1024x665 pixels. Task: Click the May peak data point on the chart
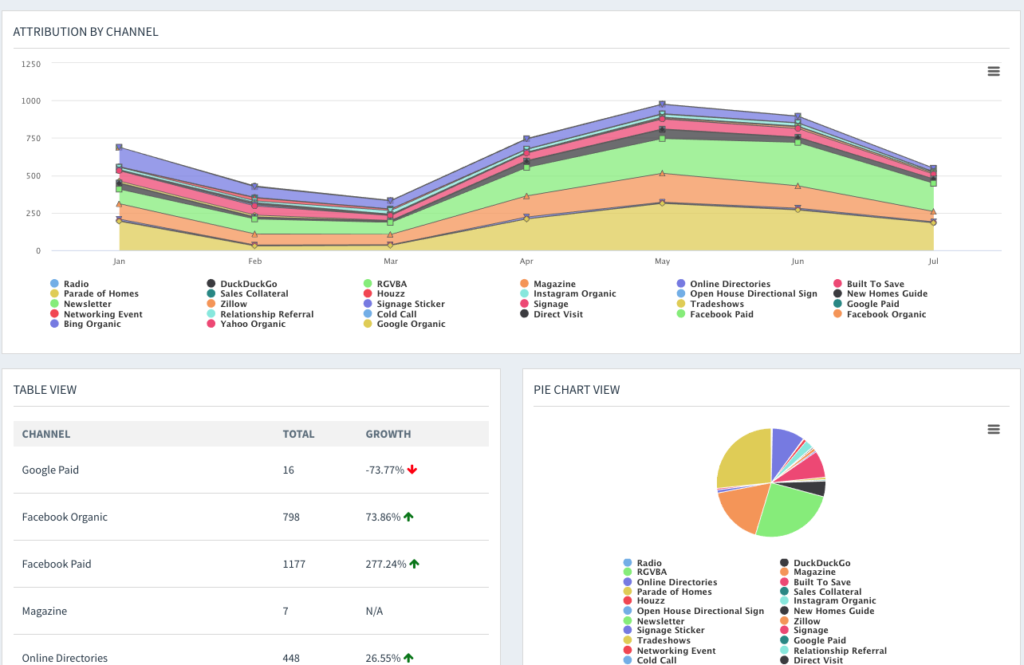coord(661,102)
